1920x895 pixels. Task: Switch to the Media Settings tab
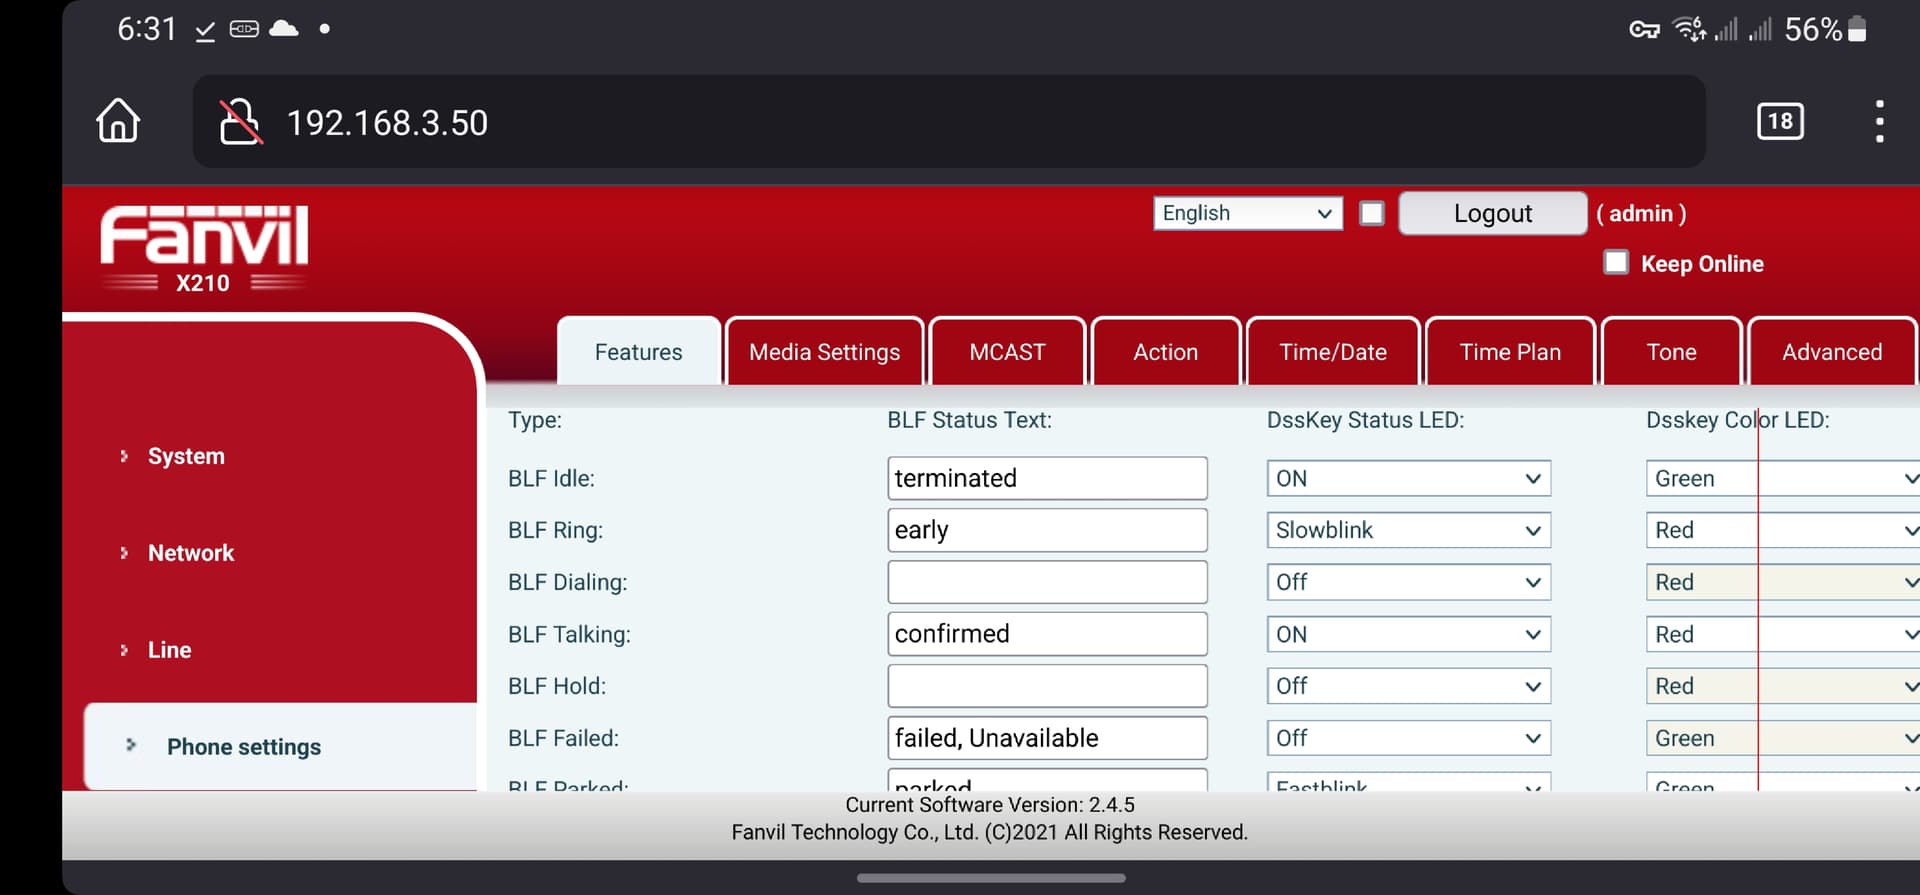(x=824, y=352)
